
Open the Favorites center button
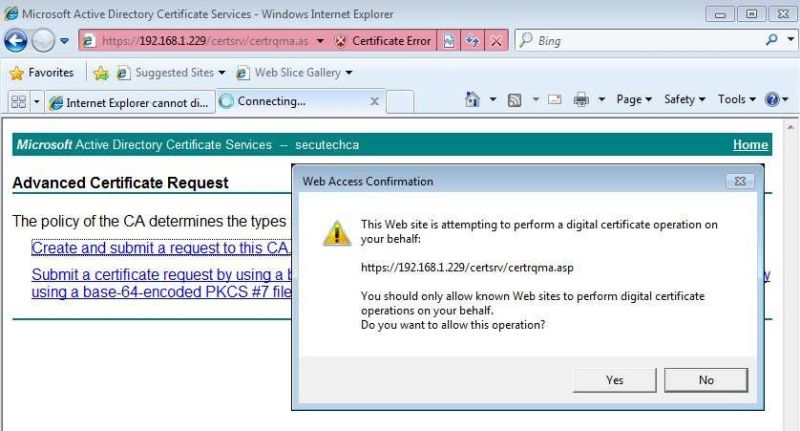[42, 73]
